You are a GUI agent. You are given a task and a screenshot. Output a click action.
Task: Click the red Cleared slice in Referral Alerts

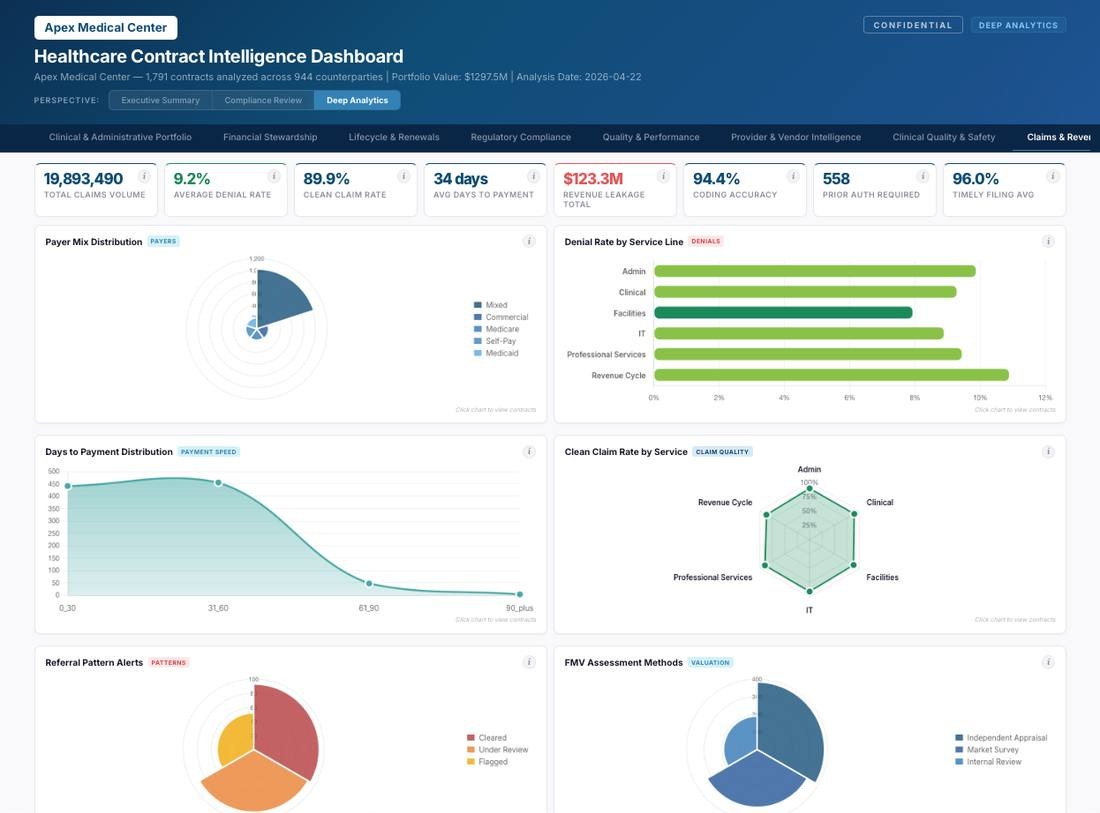(x=284, y=730)
